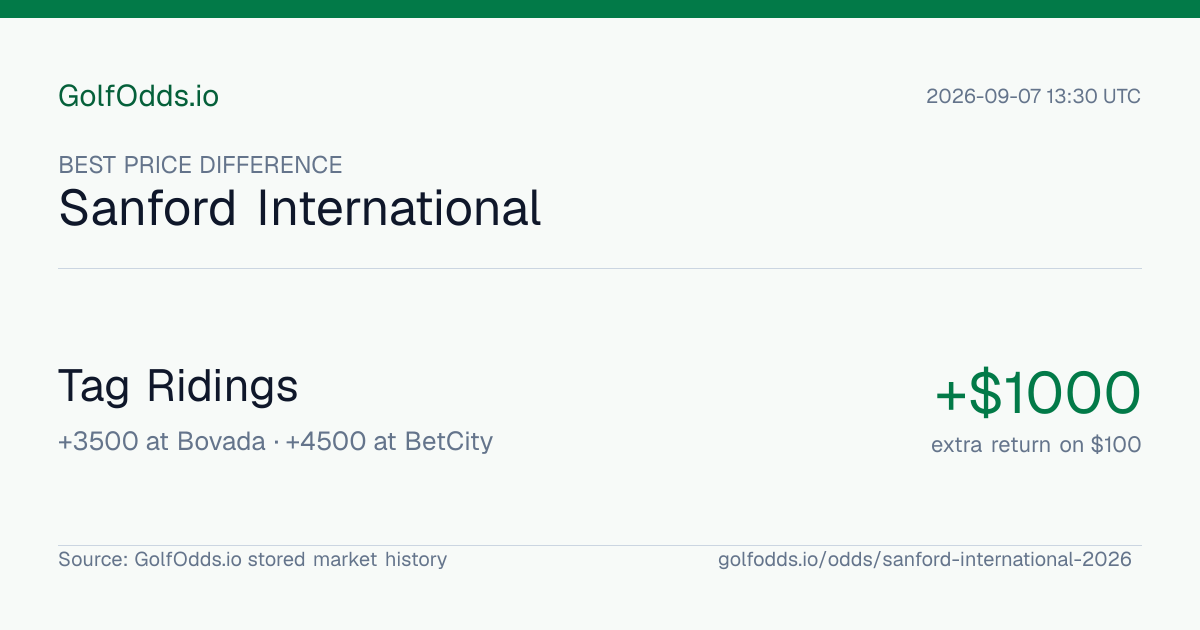Click the 'Source:' label in the footer
This screenshot has width=1200, height=630.
pyautogui.click(x=93, y=559)
